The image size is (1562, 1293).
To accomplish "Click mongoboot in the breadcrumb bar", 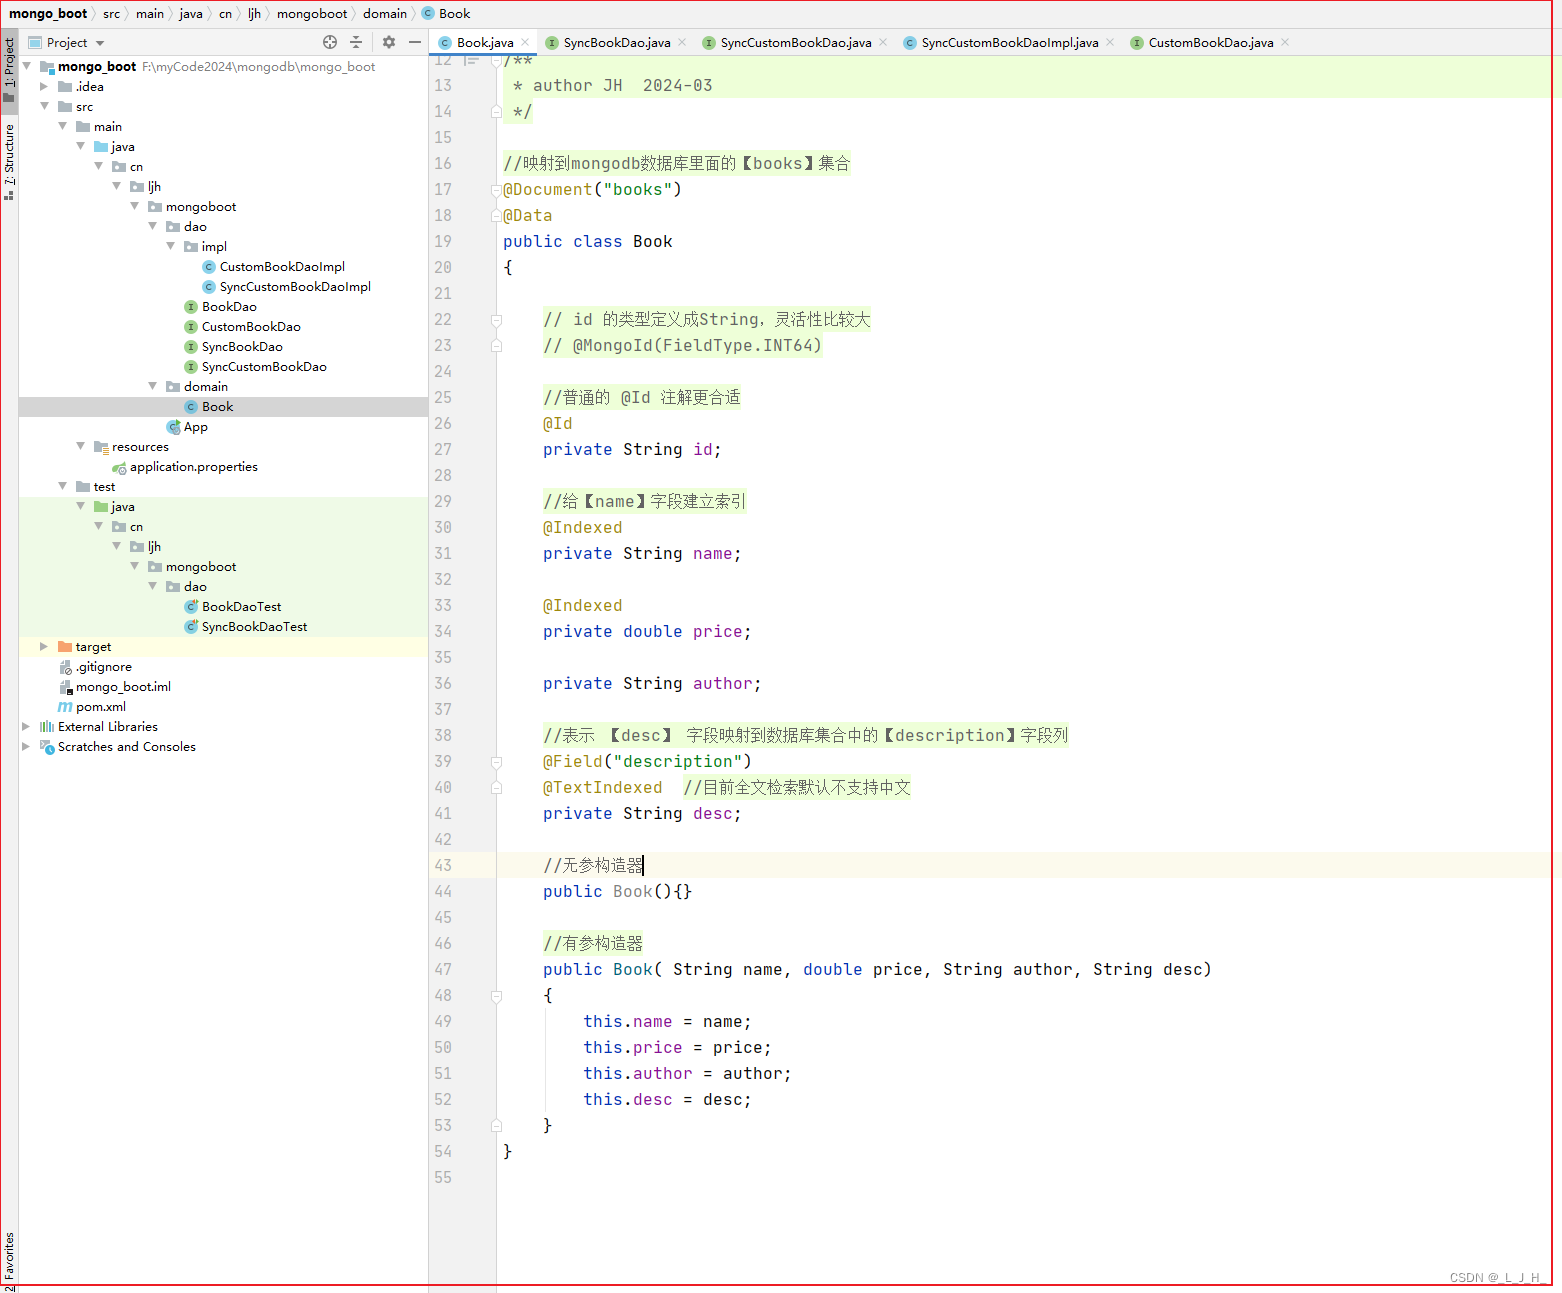I will point(312,13).
